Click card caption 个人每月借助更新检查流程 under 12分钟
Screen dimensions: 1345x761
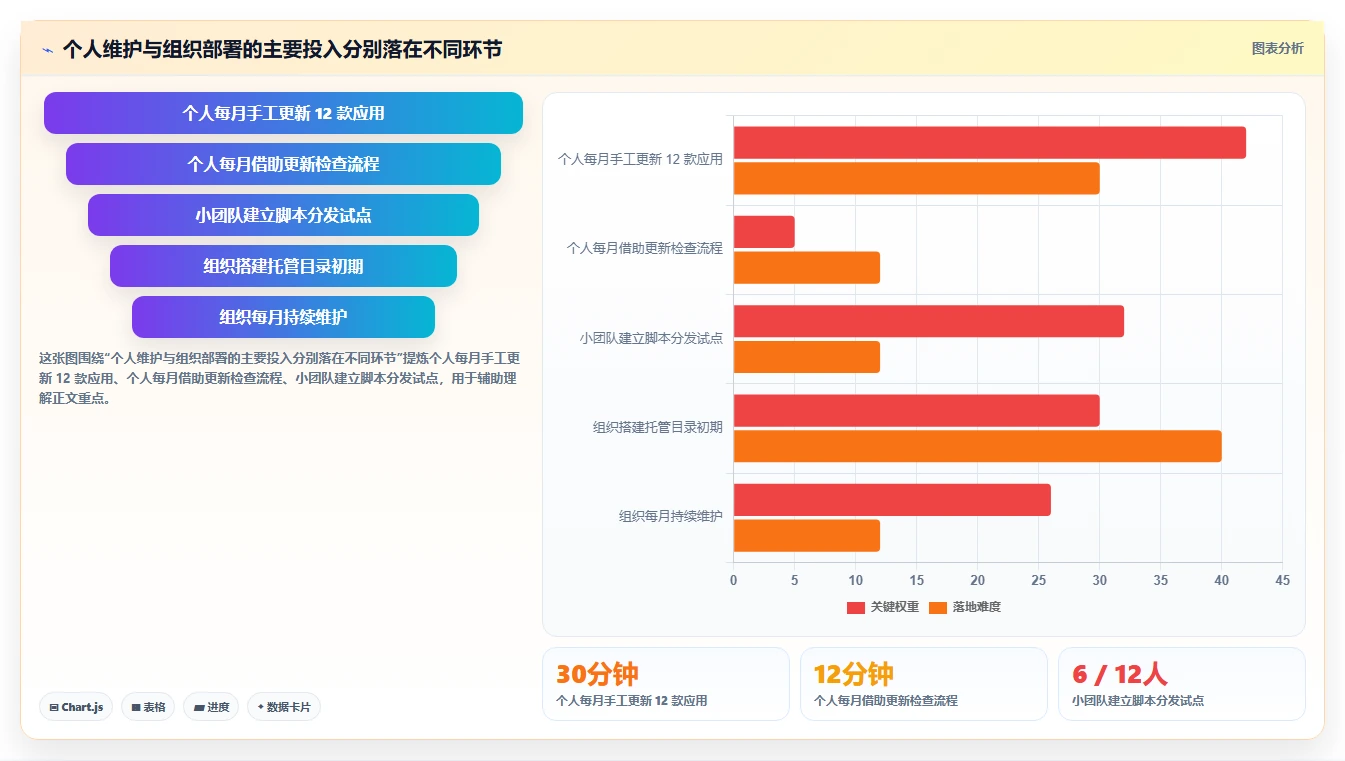pos(886,701)
